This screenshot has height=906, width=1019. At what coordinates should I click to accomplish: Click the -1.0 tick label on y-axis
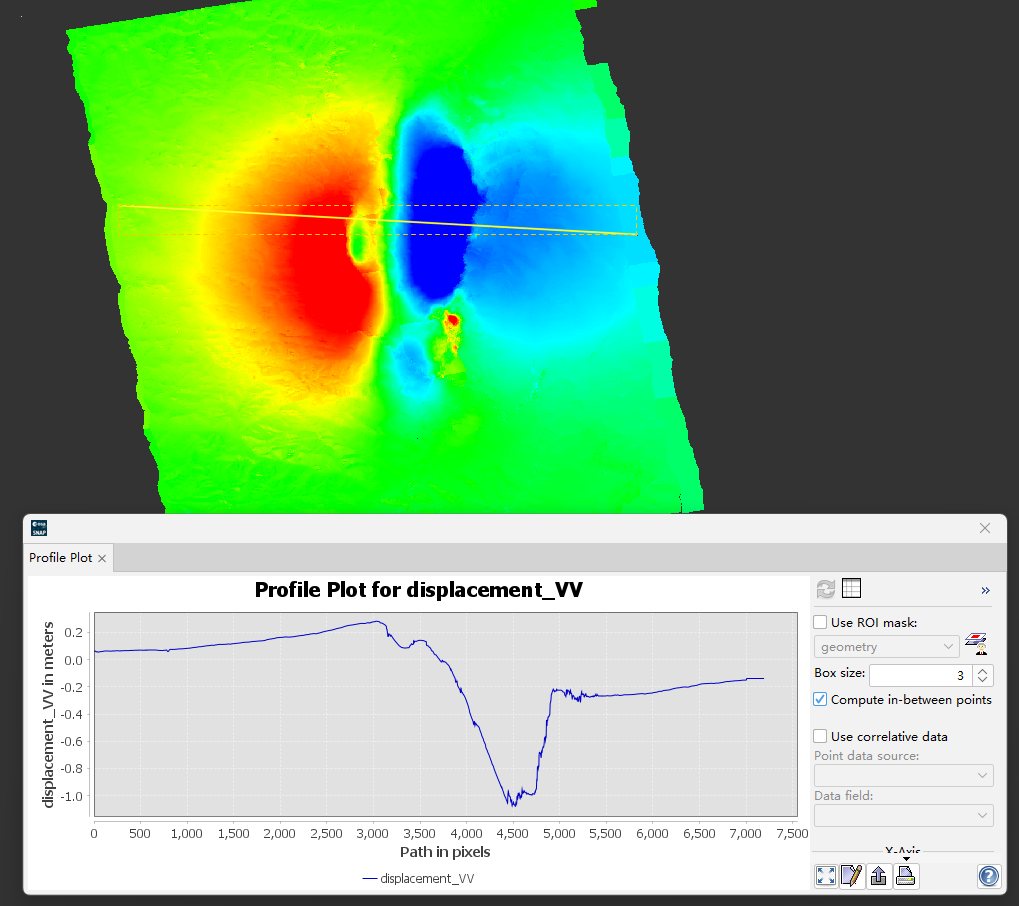72,796
